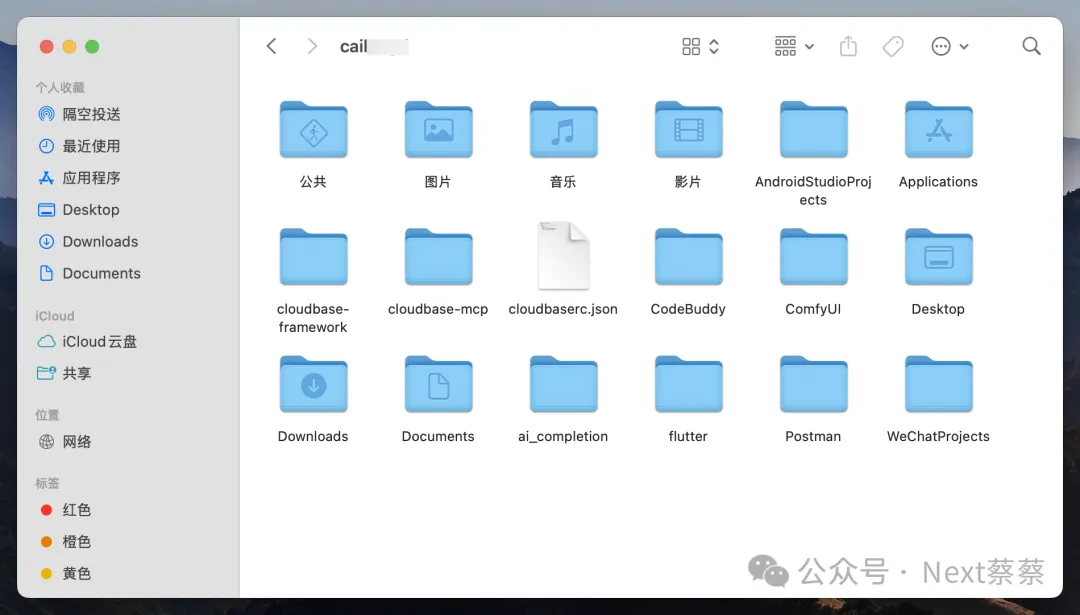This screenshot has height=615, width=1080.
Task: Expand the group-by options dropdown
Action: coord(794,47)
